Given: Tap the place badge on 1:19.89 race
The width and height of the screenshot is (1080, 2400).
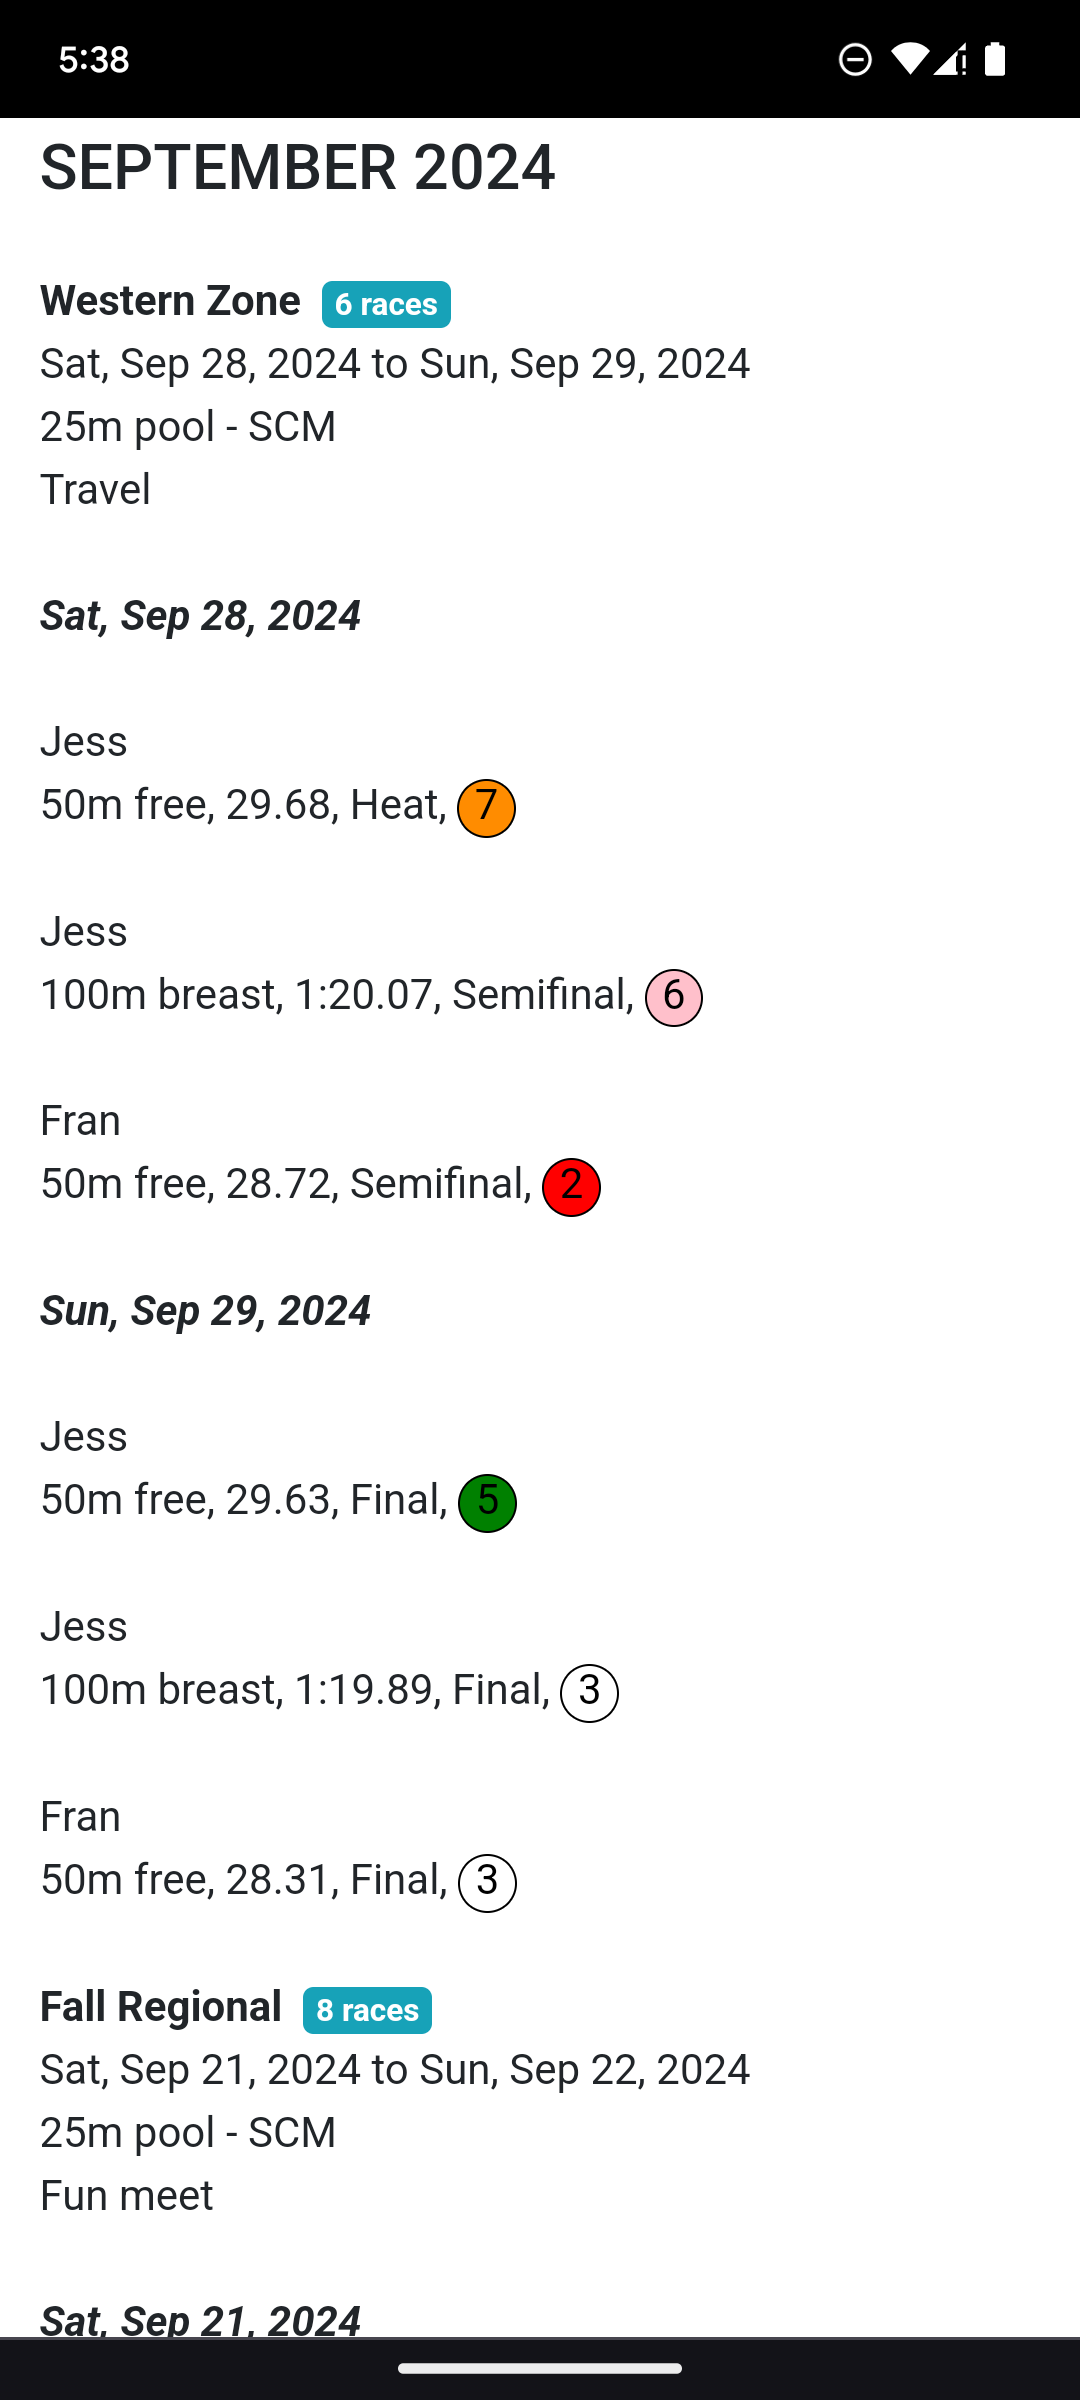Looking at the screenshot, I should click(x=589, y=1693).
